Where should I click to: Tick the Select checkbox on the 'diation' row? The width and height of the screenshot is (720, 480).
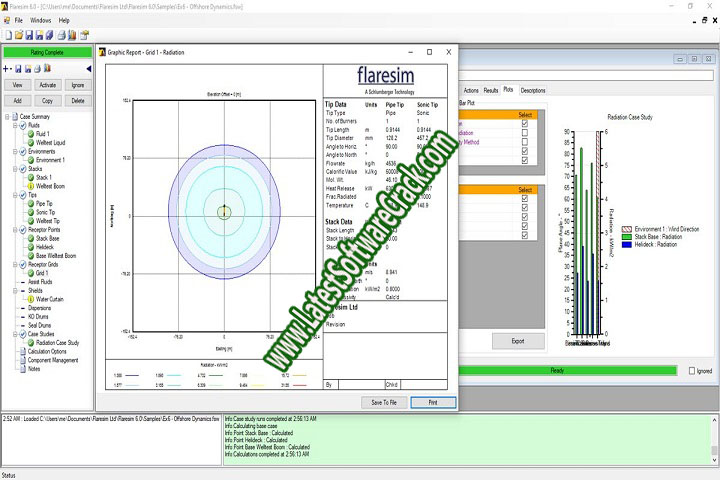525,133
